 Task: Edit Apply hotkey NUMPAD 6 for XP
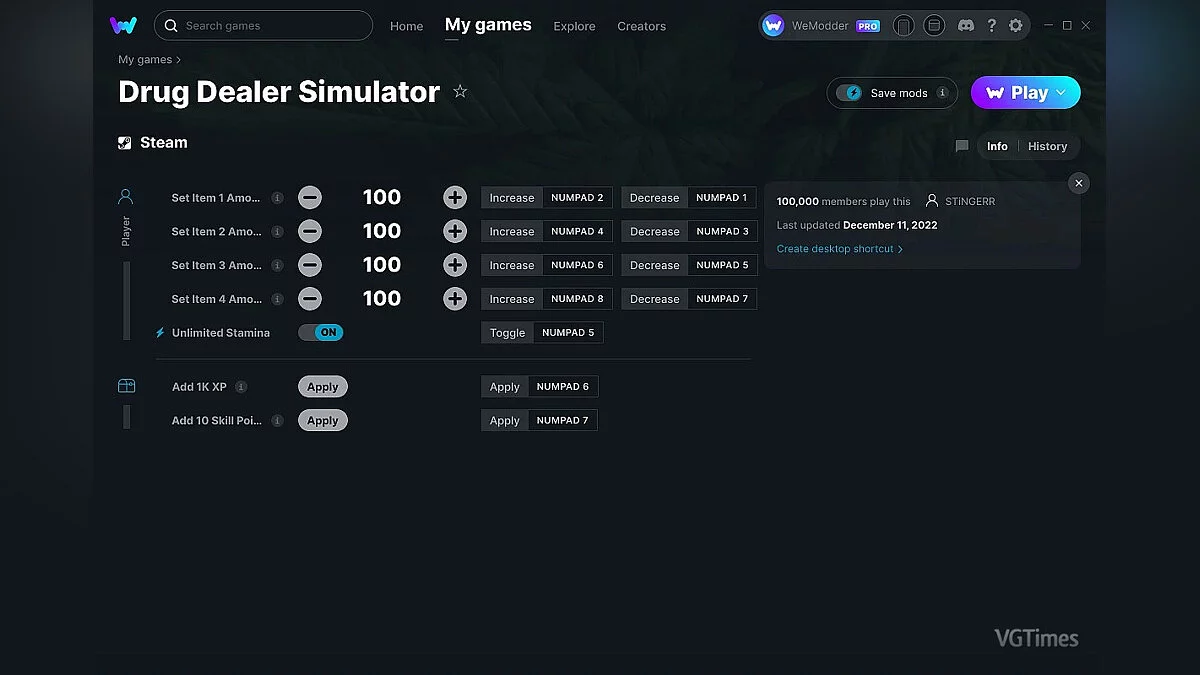click(x=563, y=387)
